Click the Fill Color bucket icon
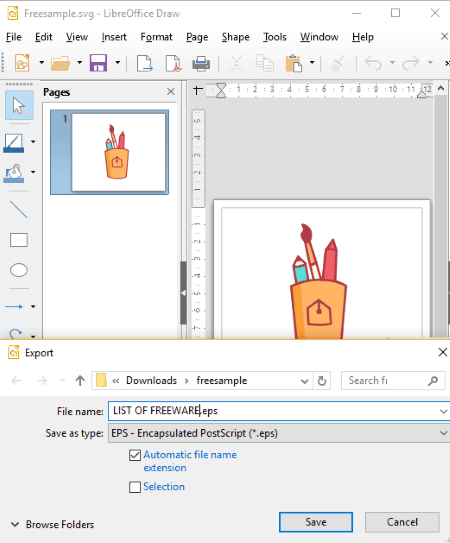This screenshot has height=543, width=450. pos(14,173)
